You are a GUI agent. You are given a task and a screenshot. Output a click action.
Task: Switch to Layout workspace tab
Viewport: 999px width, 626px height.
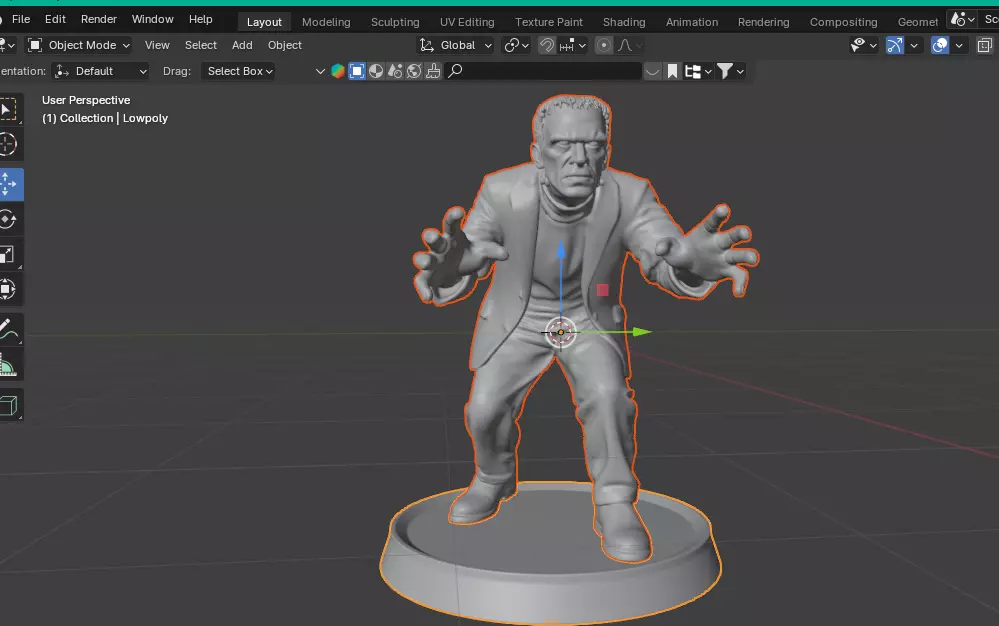point(264,22)
